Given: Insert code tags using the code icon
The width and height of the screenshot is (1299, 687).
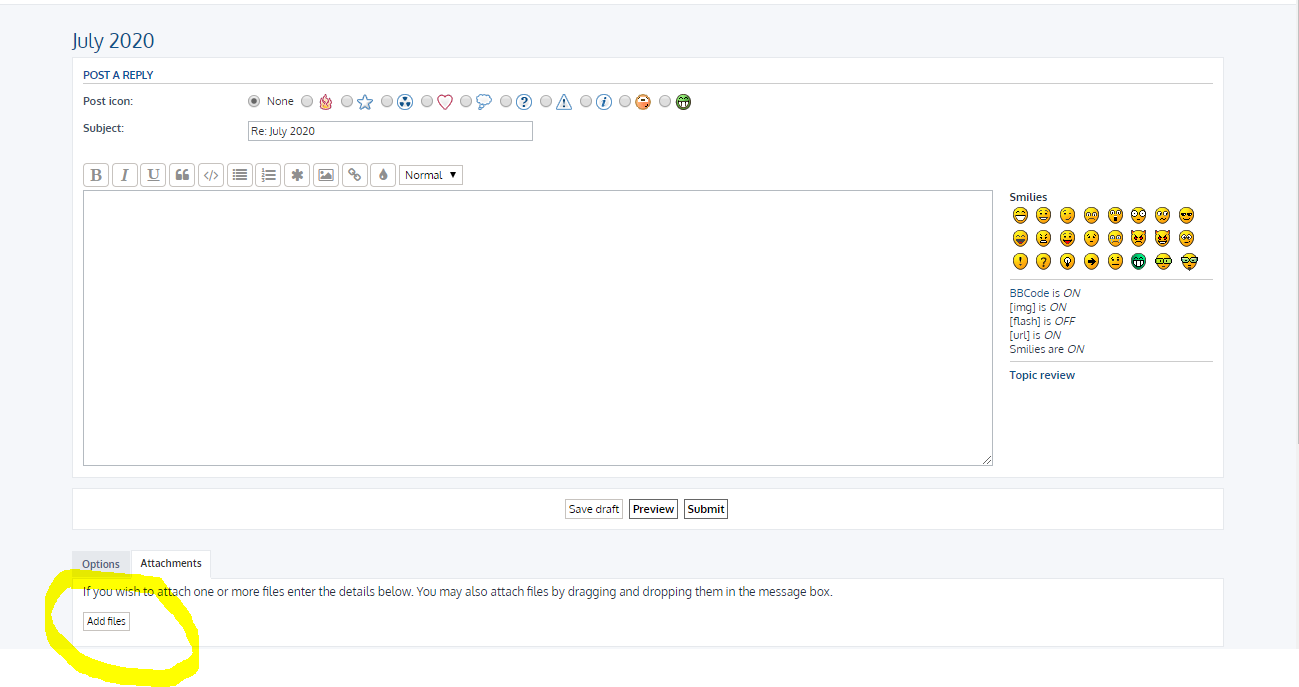Looking at the screenshot, I should tap(211, 175).
